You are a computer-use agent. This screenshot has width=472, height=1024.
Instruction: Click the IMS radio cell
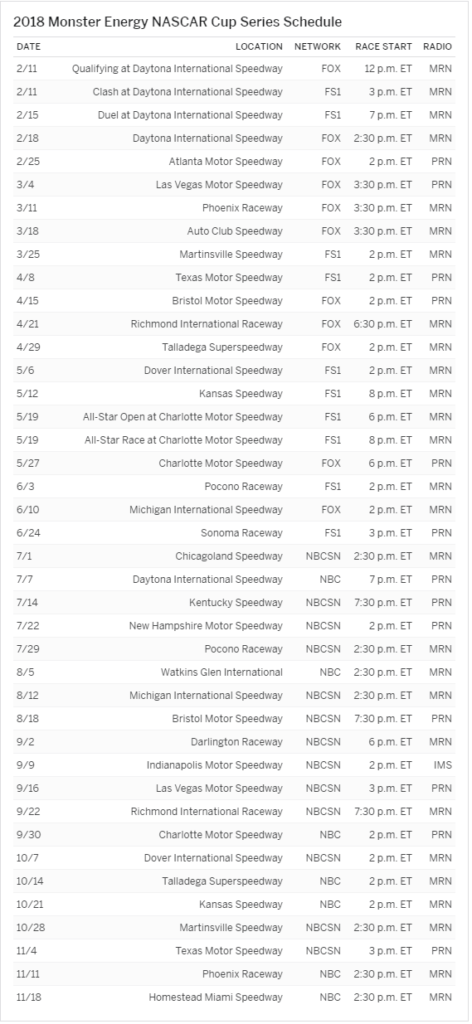click(x=444, y=765)
